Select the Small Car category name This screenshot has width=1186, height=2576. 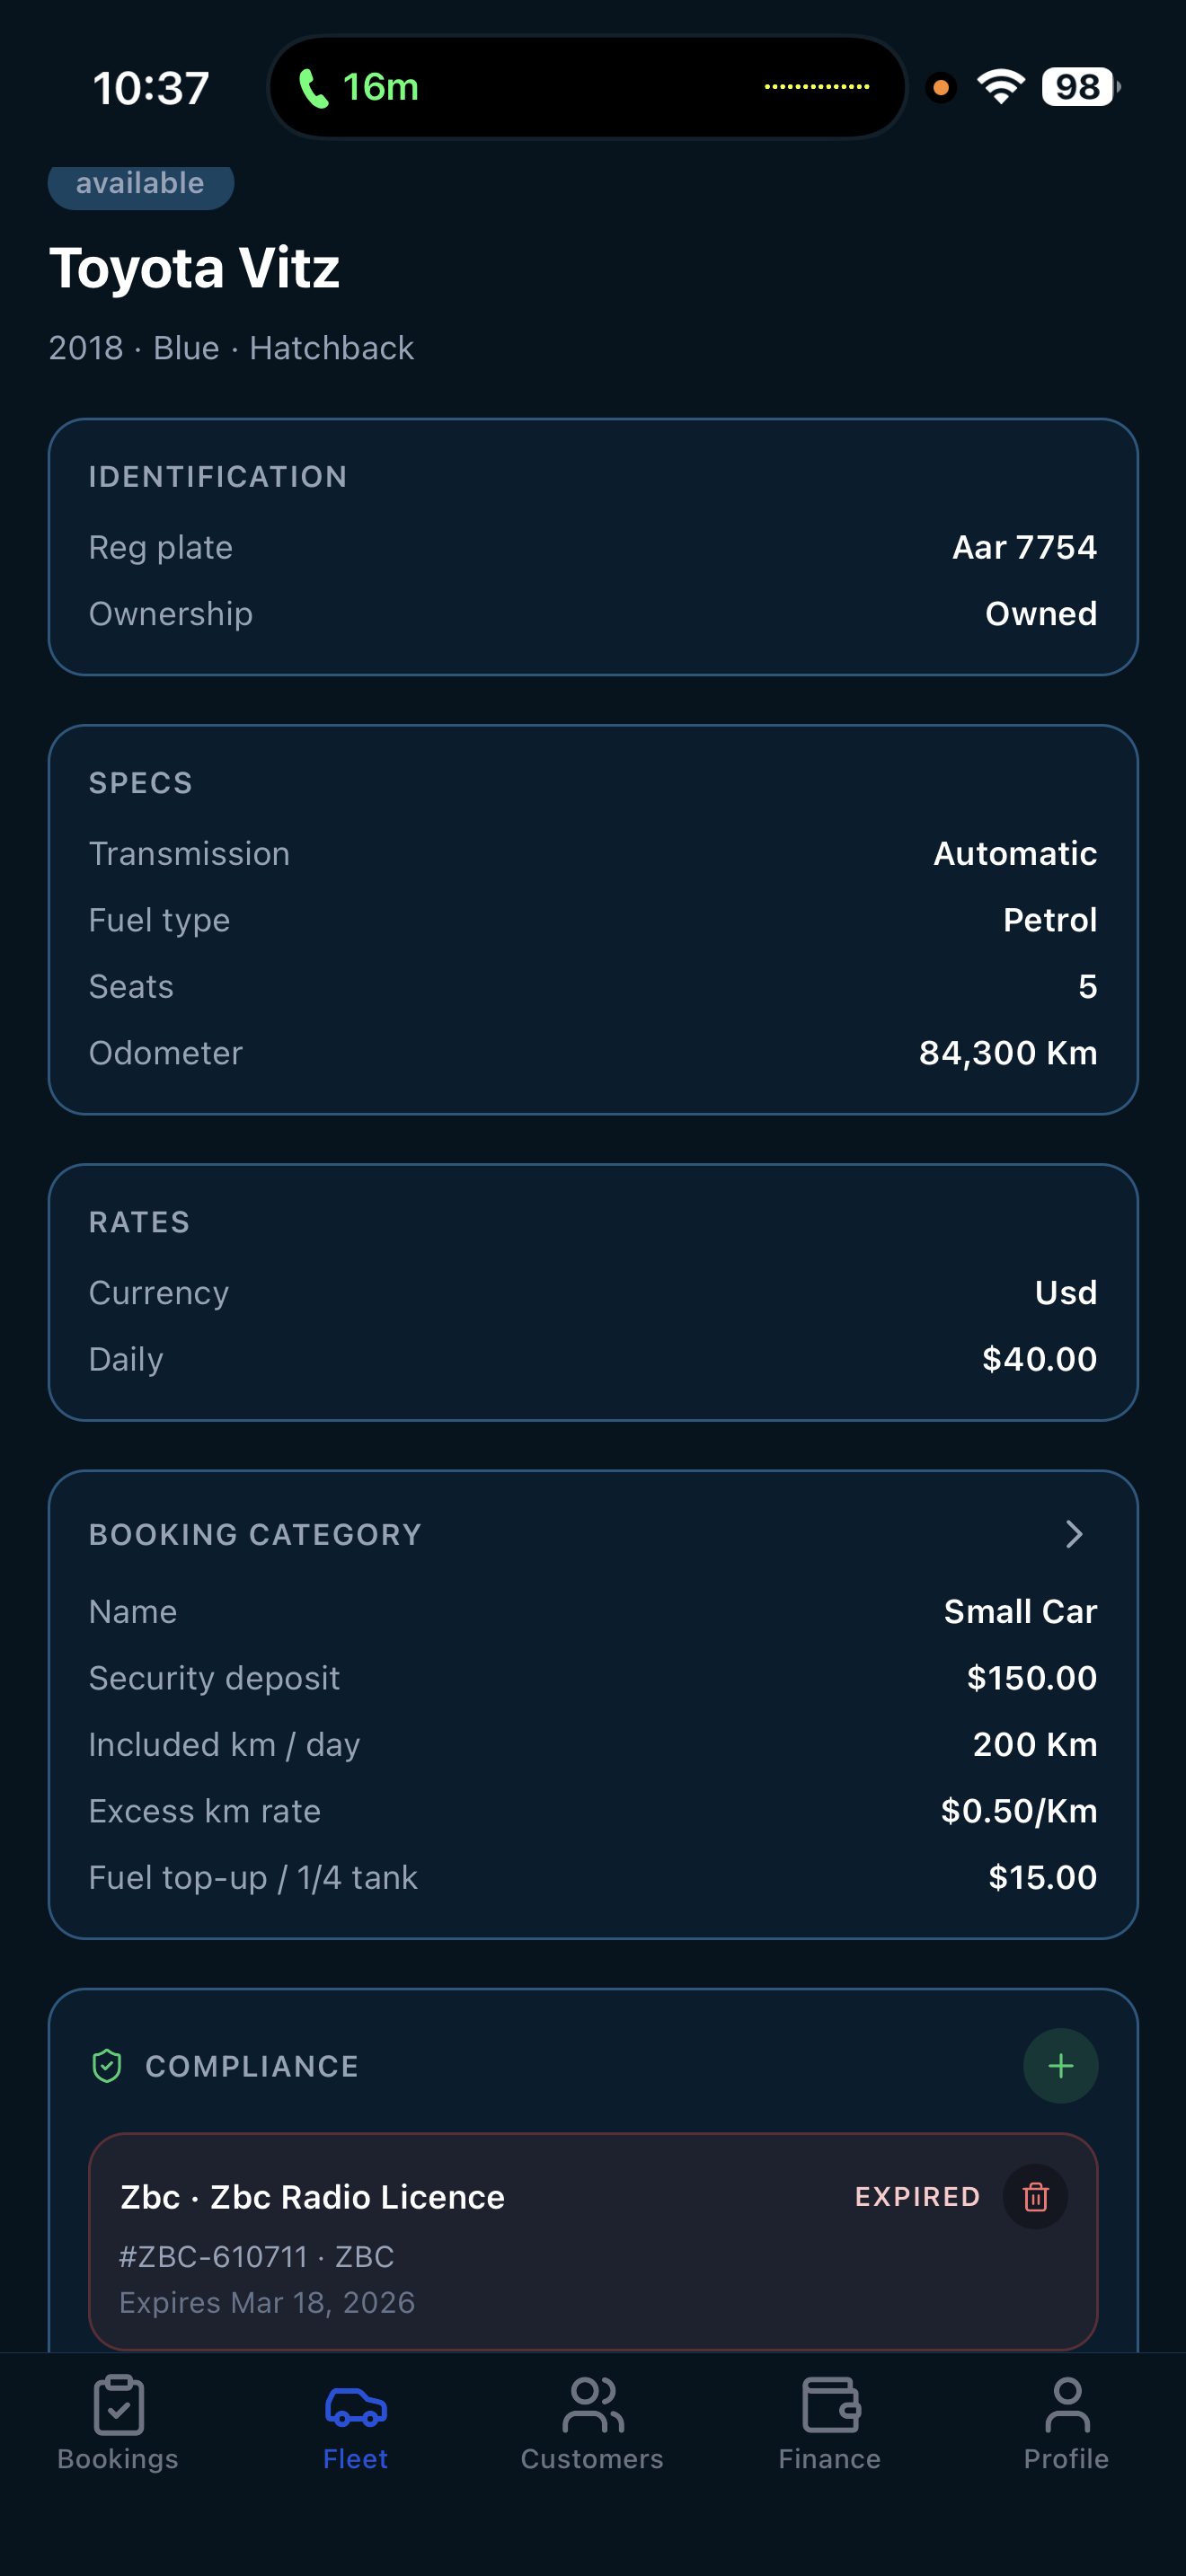coord(1020,1612)
